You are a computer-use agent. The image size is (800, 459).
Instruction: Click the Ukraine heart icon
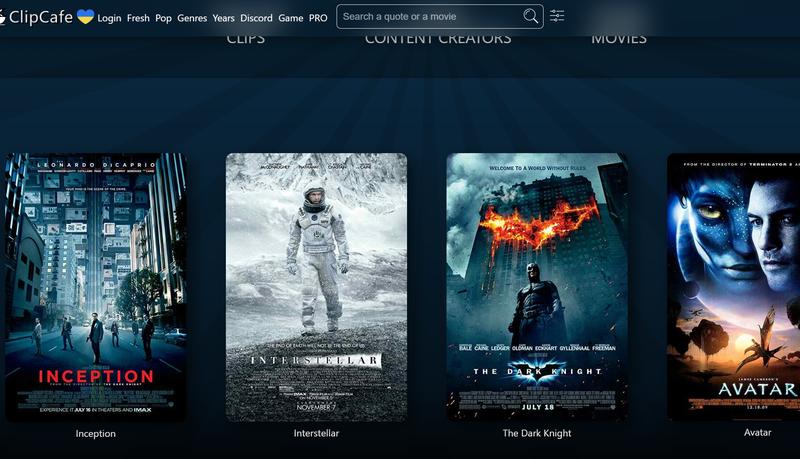click(x=85, y=17)
